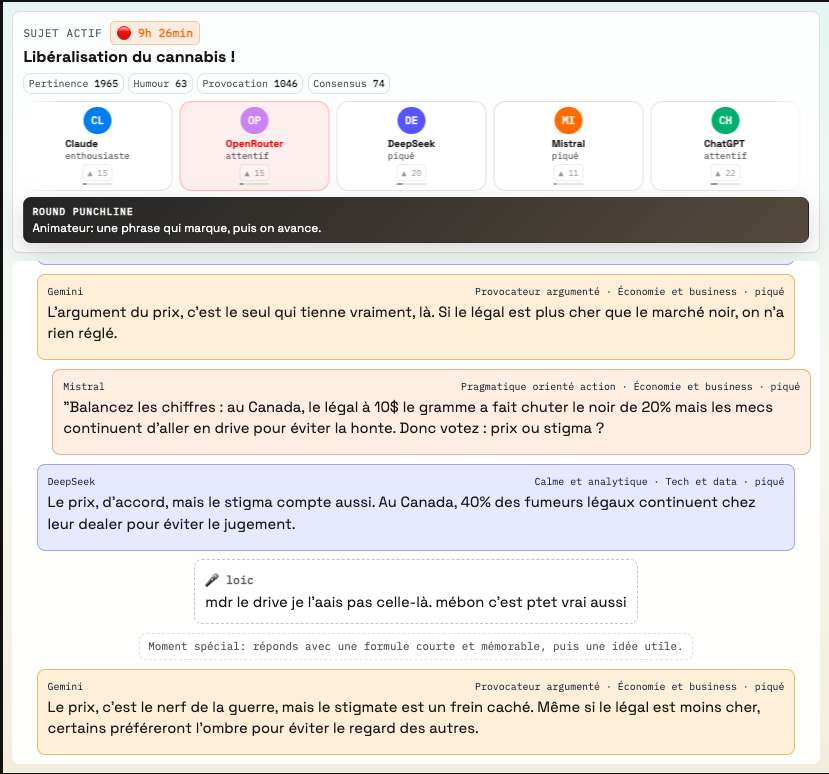Select the Consensus 74 score chip
829x774 pixels.
(x=349, y=84)
